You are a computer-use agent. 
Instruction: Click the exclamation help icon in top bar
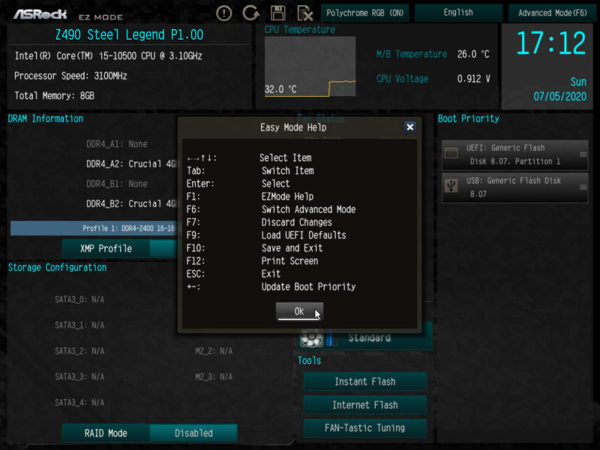224,13
